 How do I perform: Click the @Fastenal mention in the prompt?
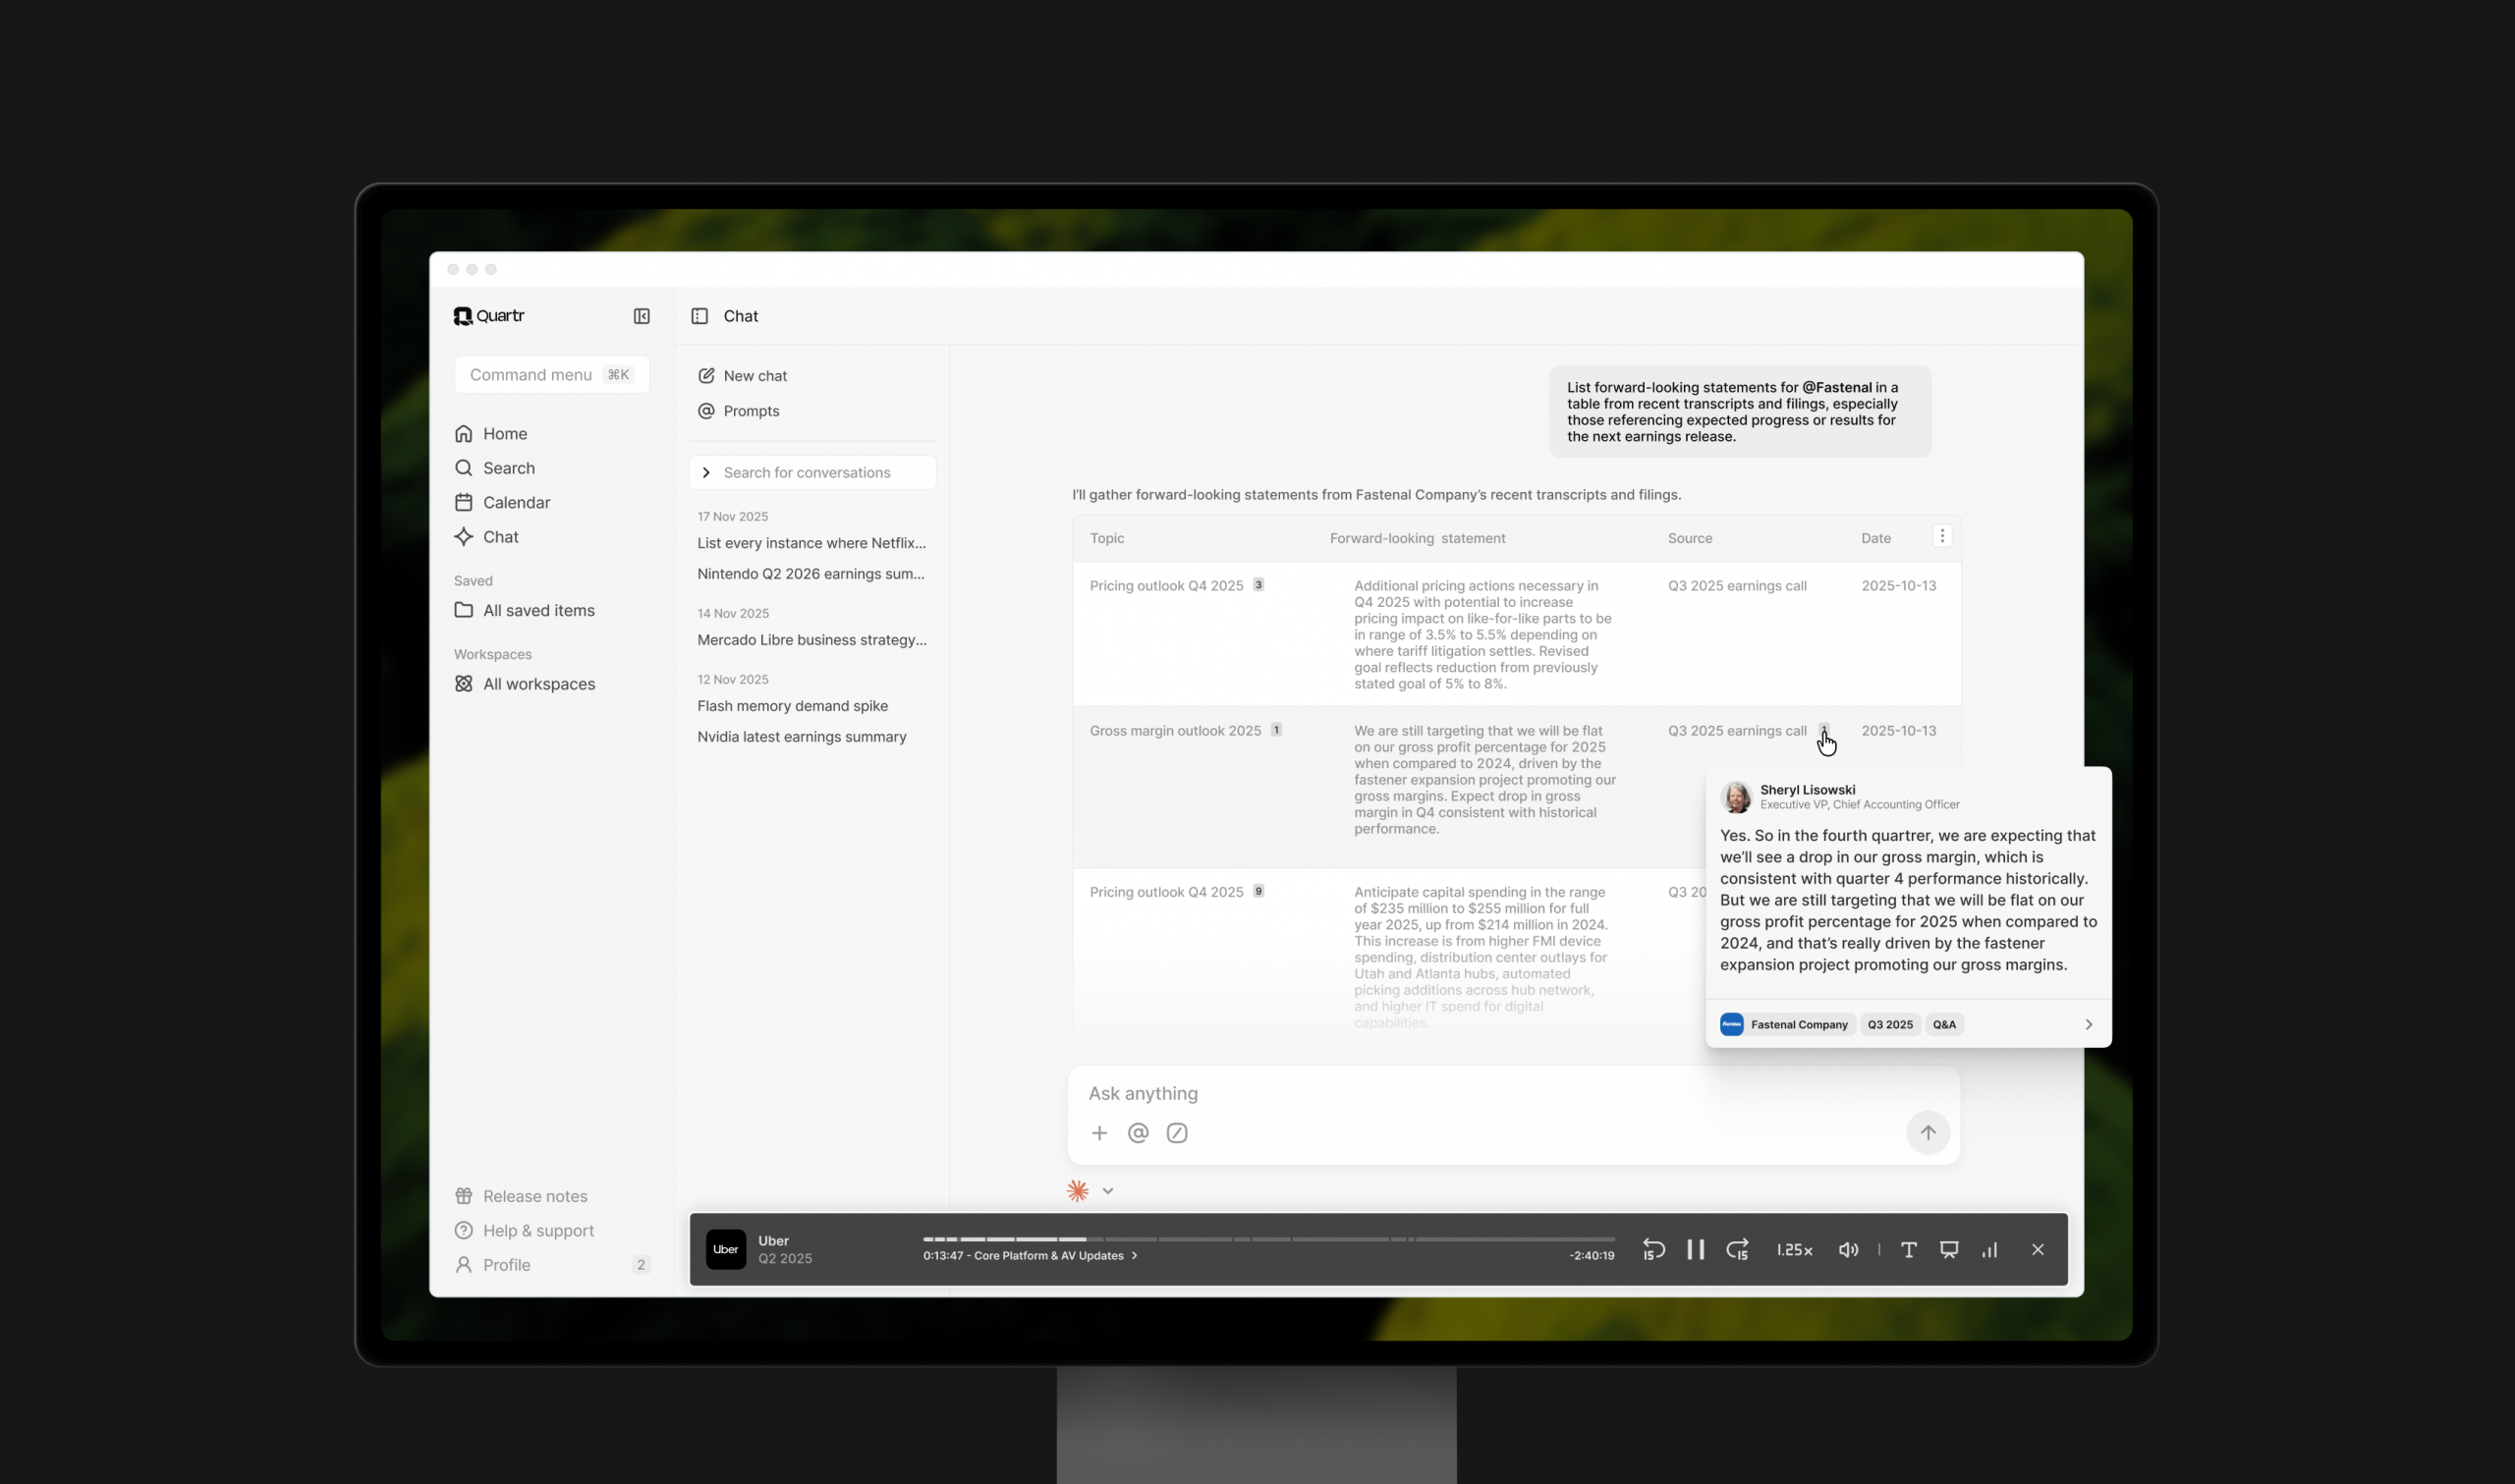(1837, 388)
